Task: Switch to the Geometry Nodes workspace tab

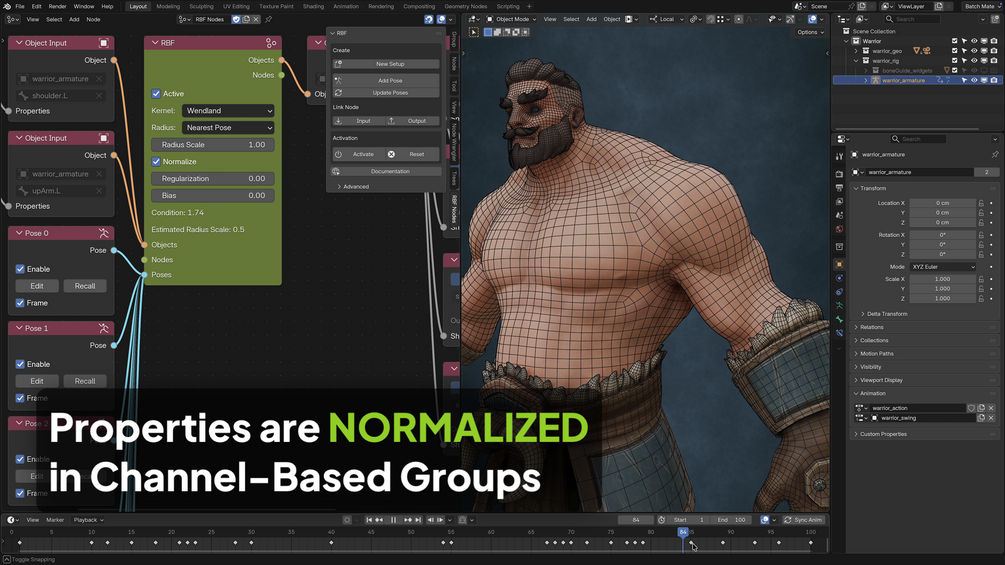Action: point(465,6)
